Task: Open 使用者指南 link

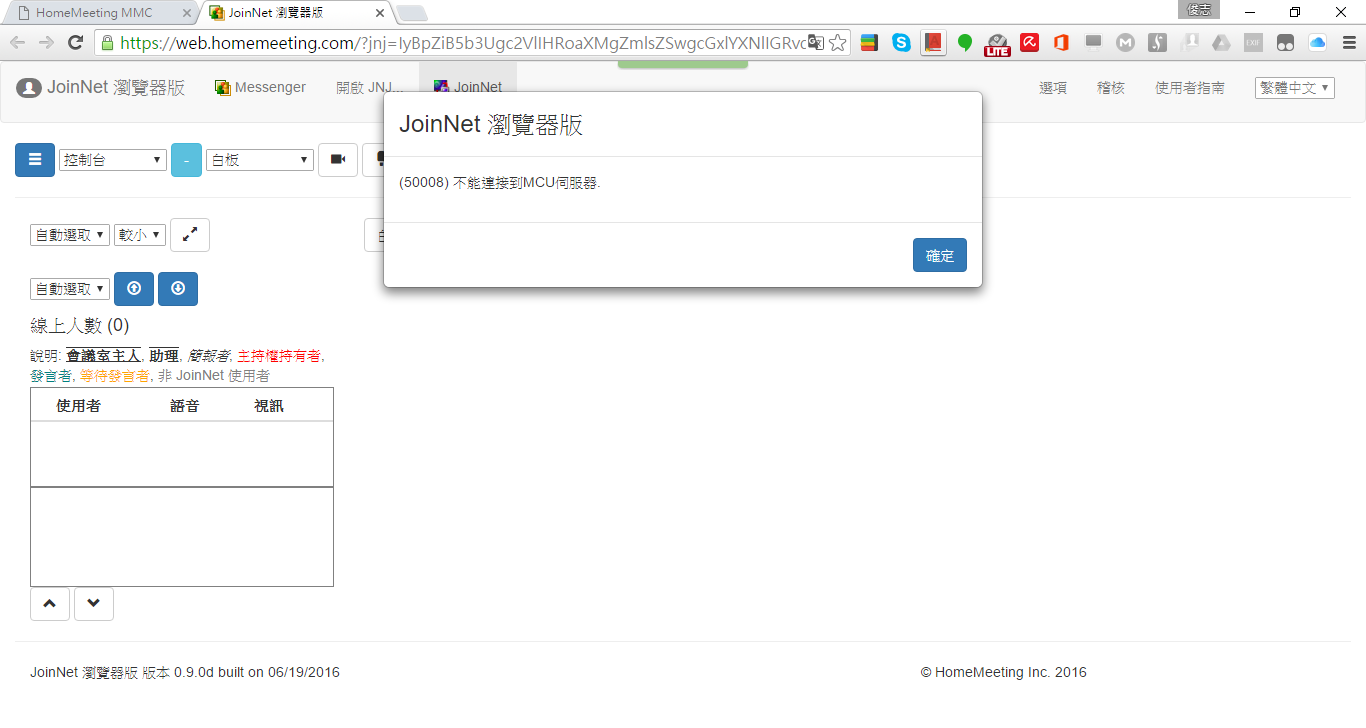Action: tap(1190, 88)
